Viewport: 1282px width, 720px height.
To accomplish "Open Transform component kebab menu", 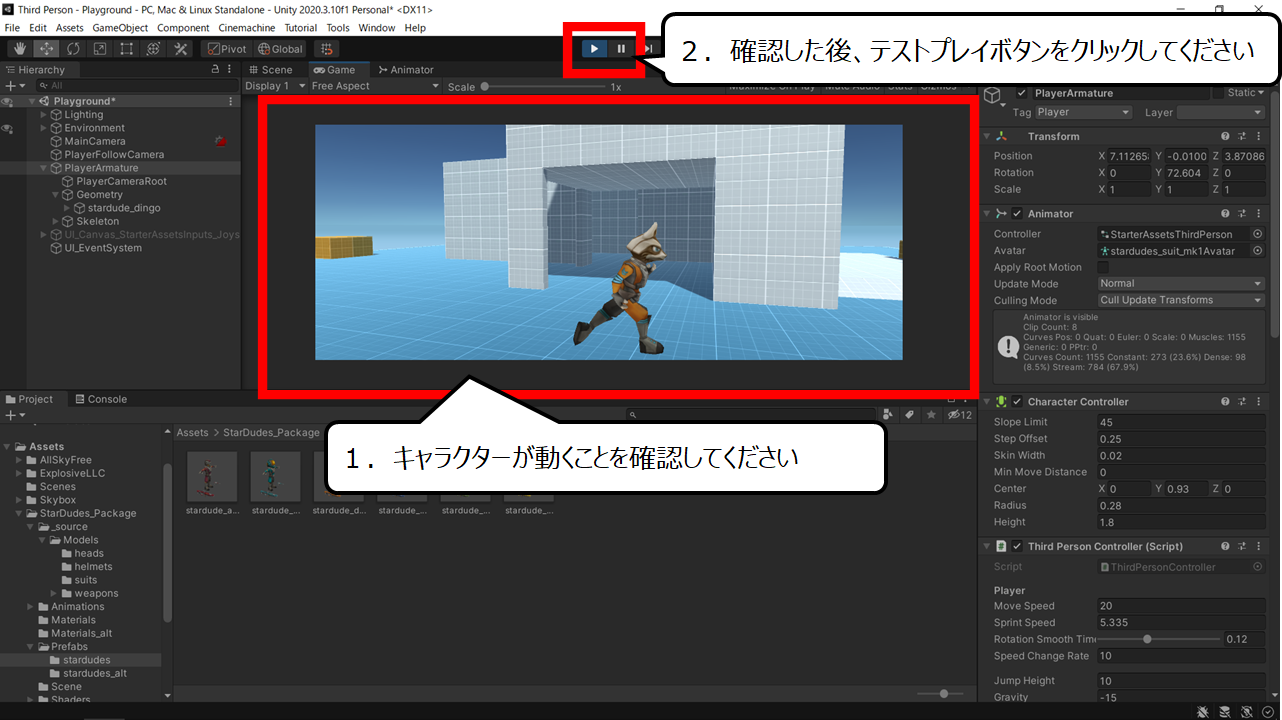I will point(1258,136).
